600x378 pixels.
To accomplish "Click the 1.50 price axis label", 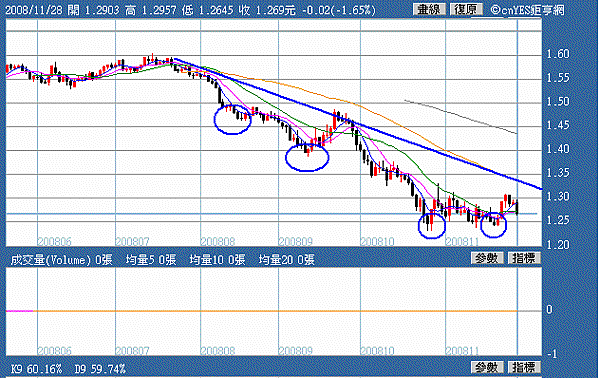I will pyautogui.click(x=558, y=101).
